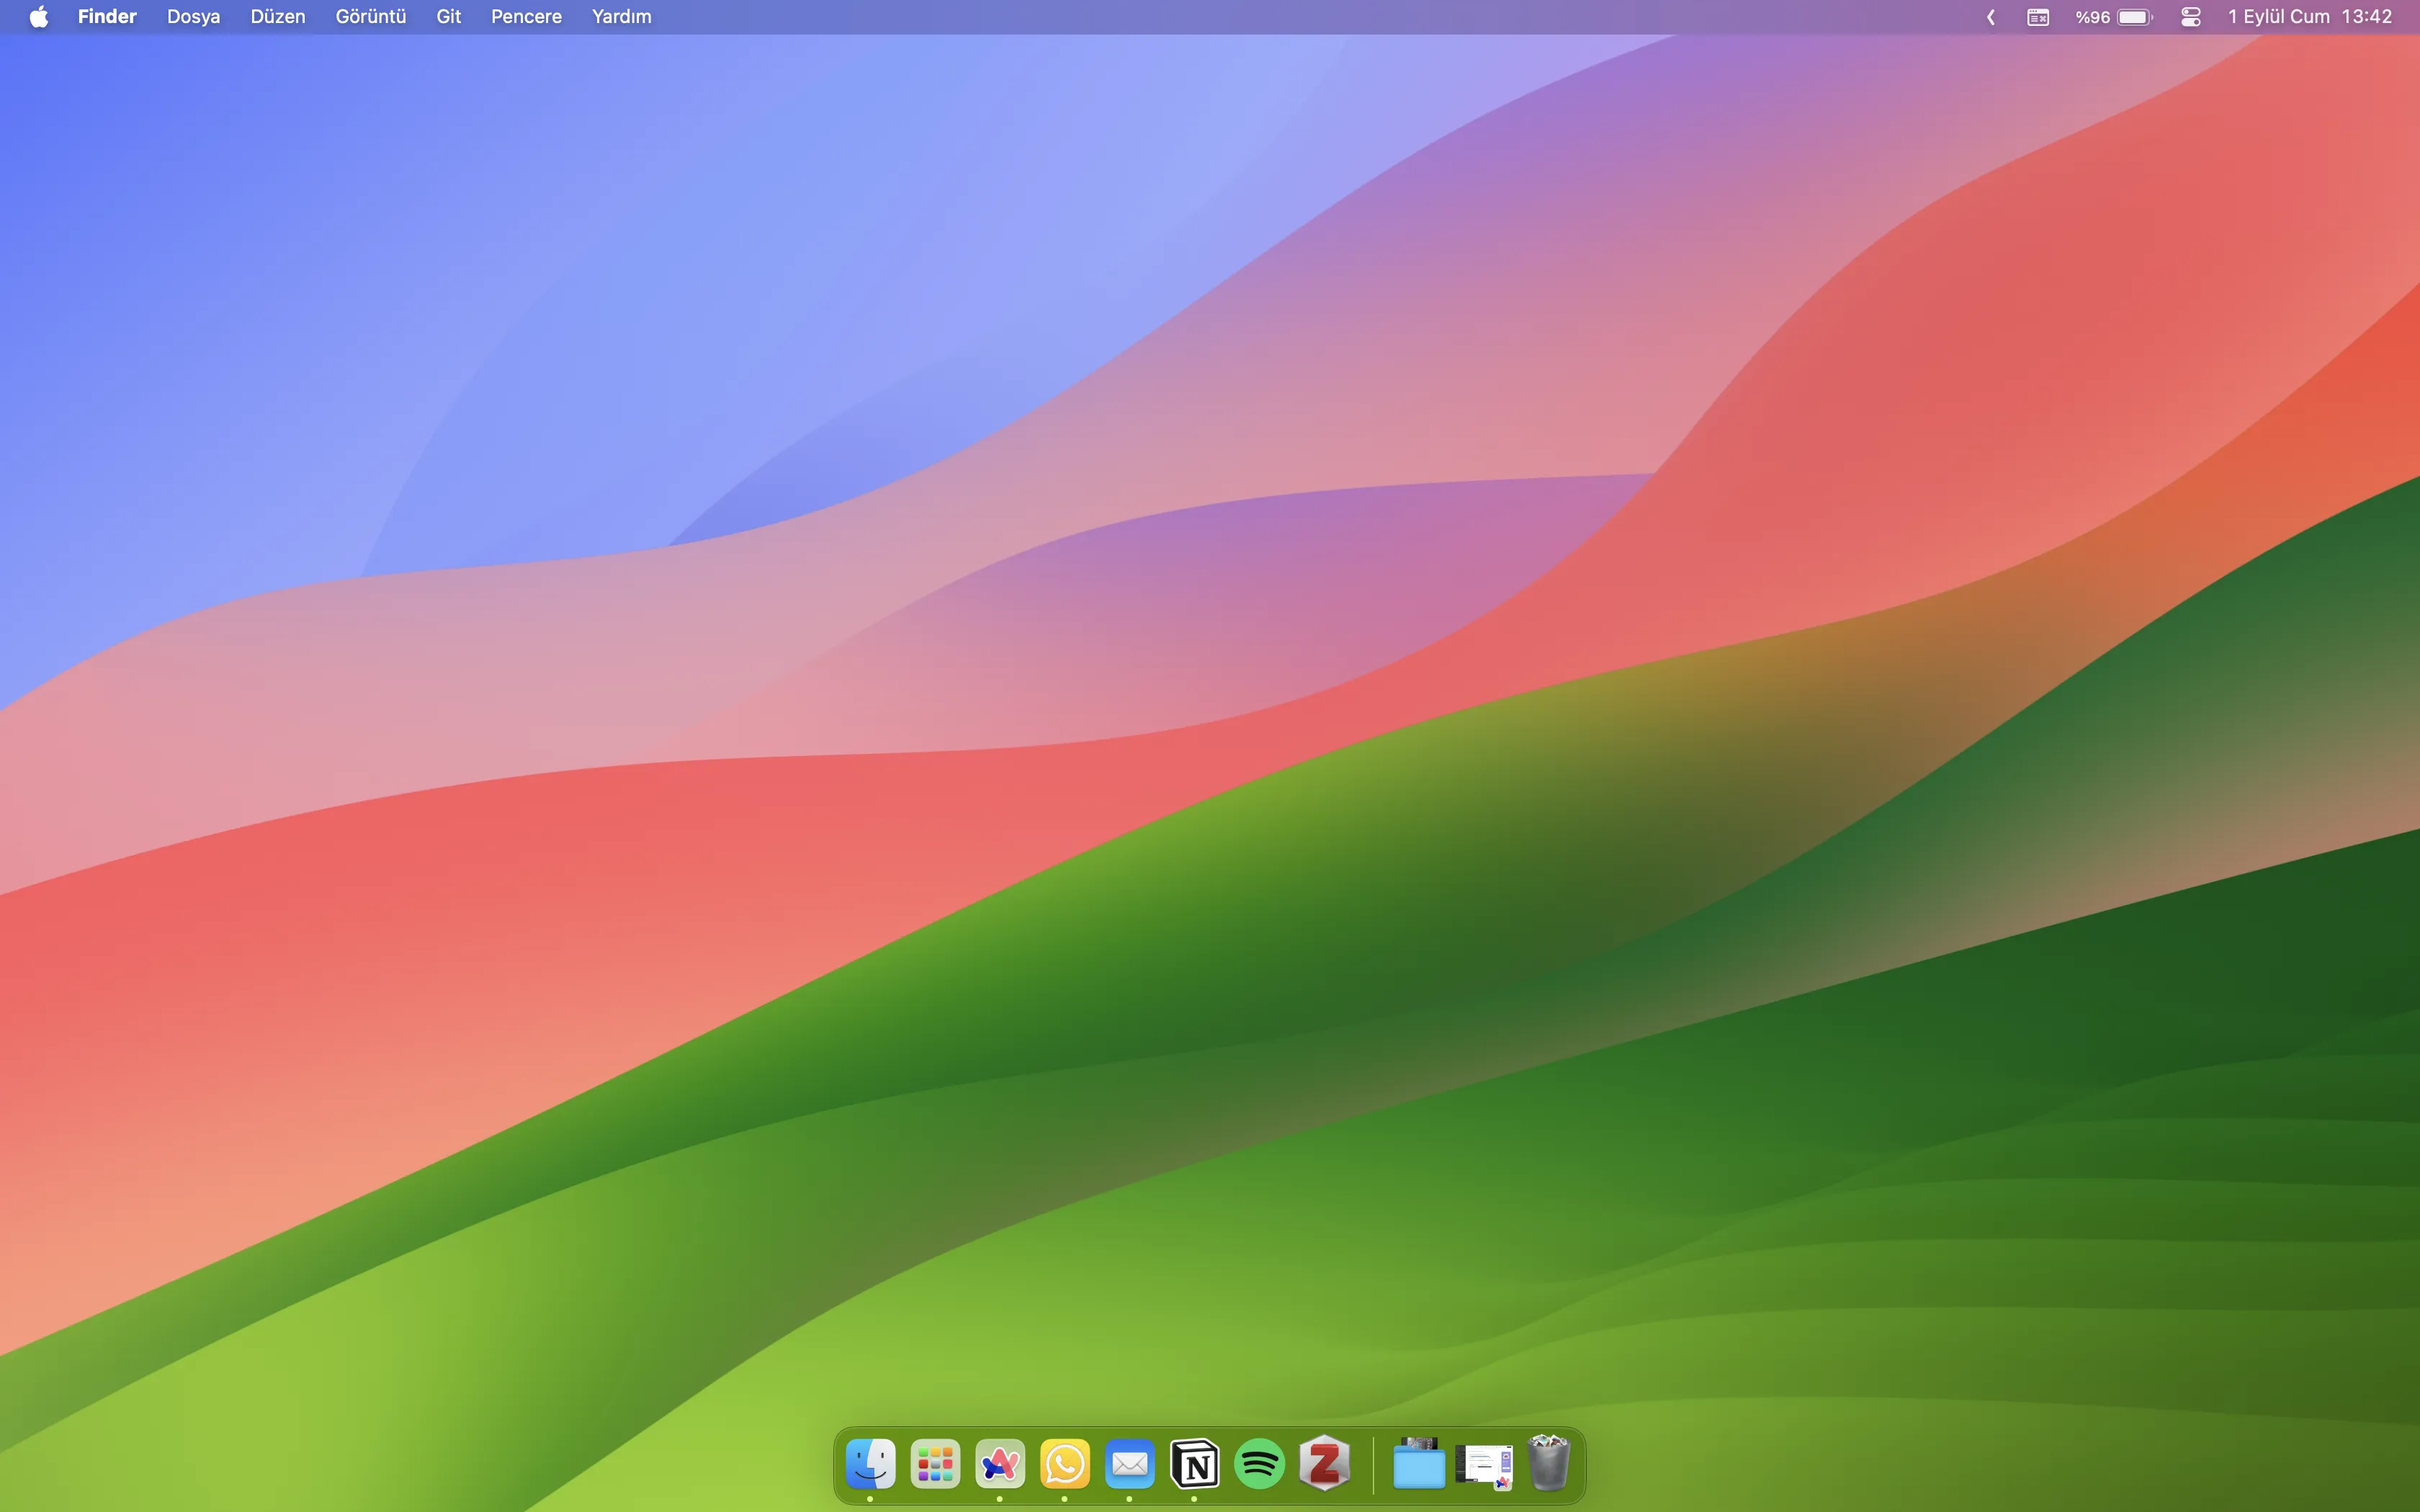Screen dimensions: 2420x1512
Task: Open Control Center from the menu bar
Action: pos(2191,17)
